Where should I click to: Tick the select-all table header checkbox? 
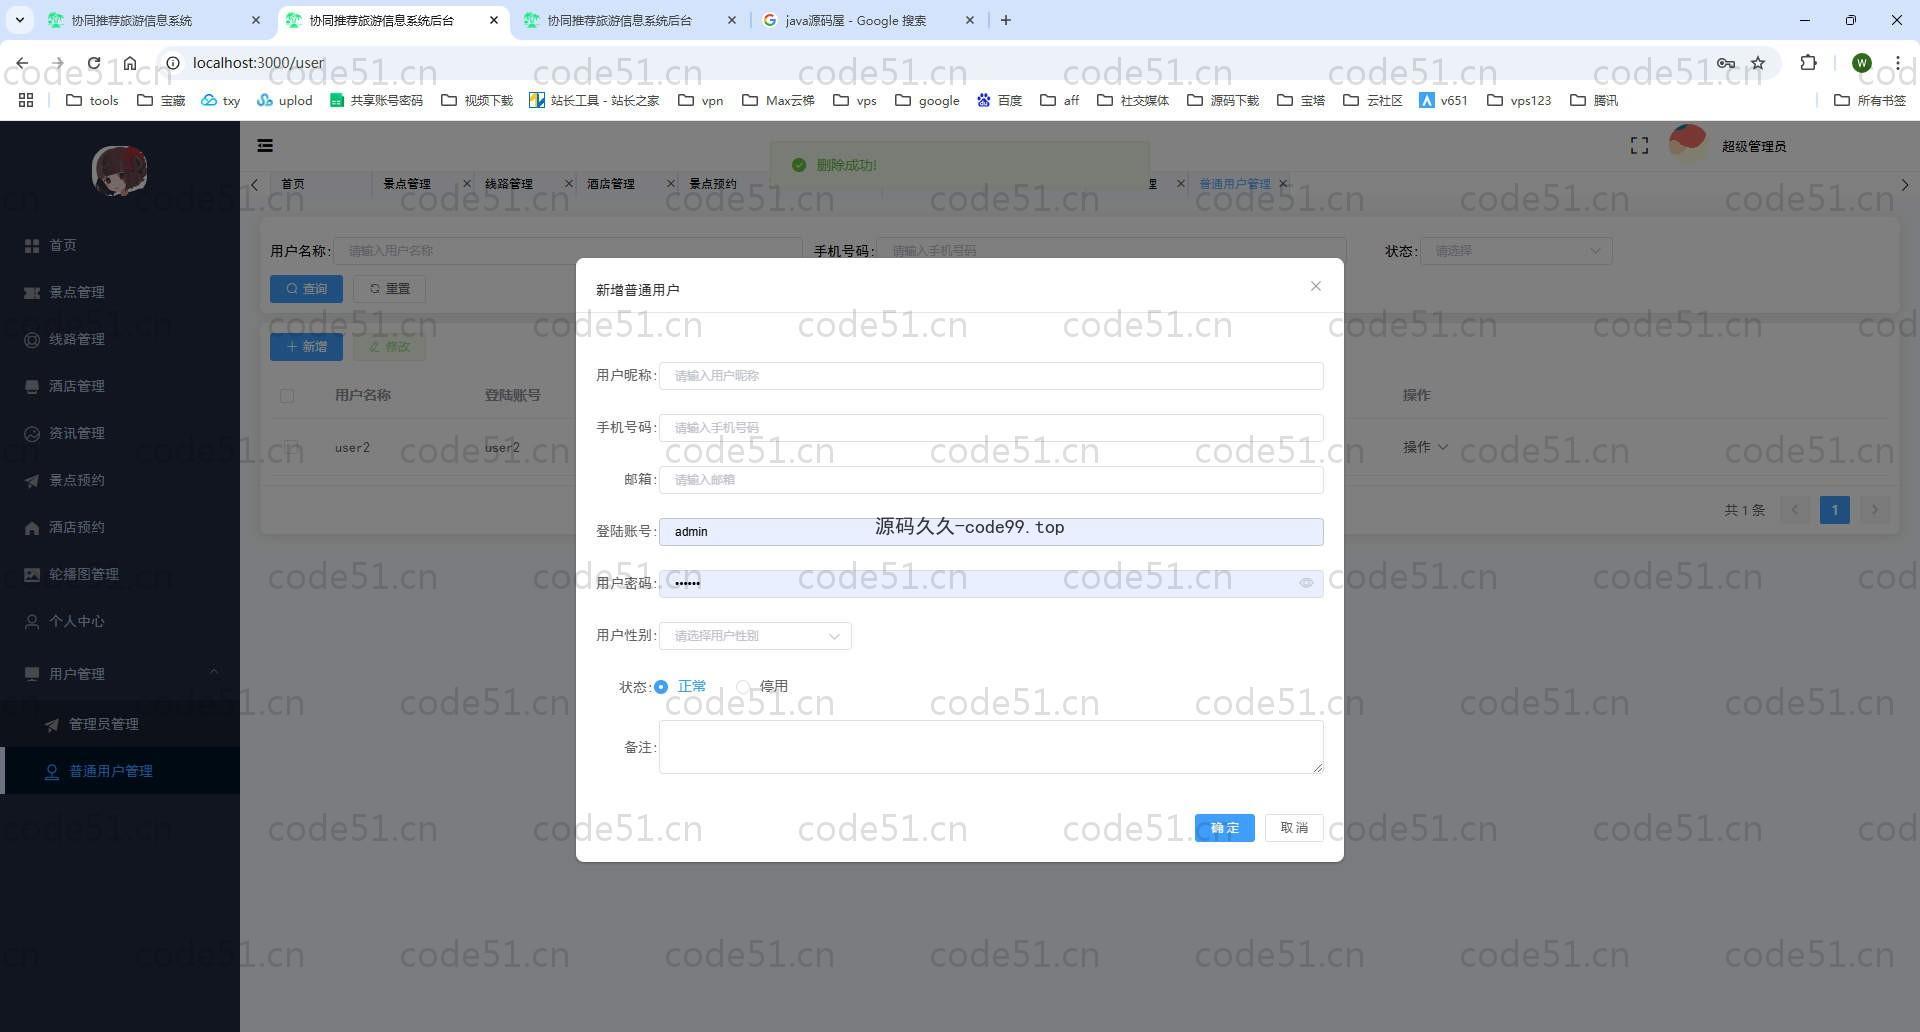point(287,396)
